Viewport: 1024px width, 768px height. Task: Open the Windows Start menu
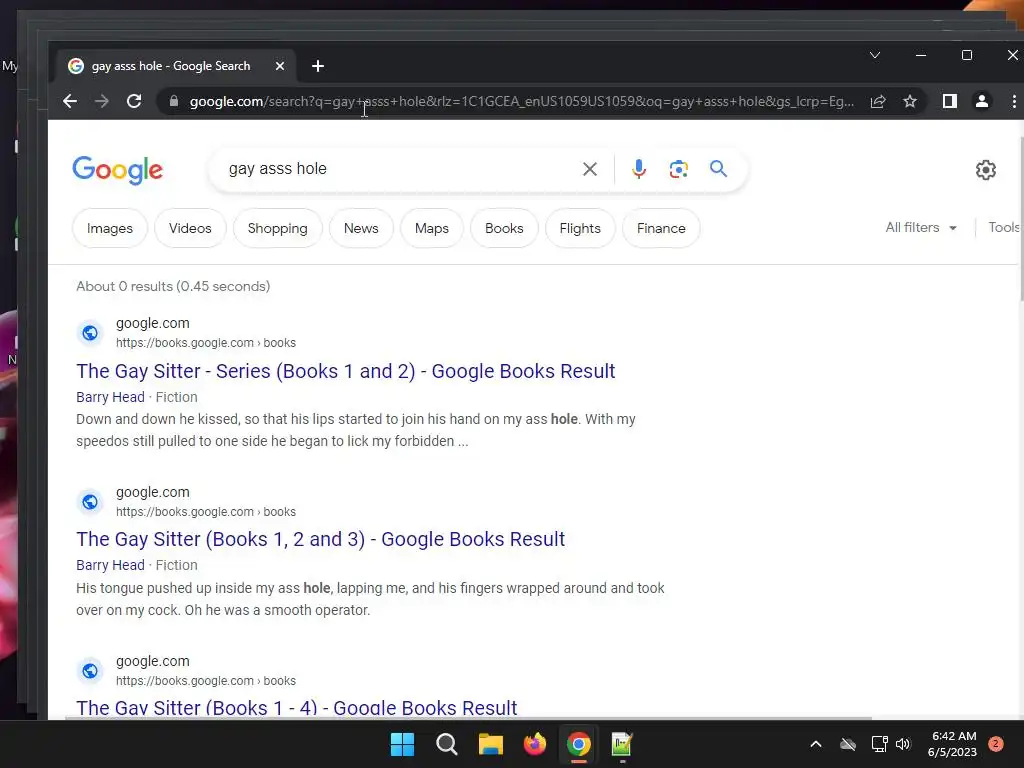pyautogui.click(x=402, y=744)
